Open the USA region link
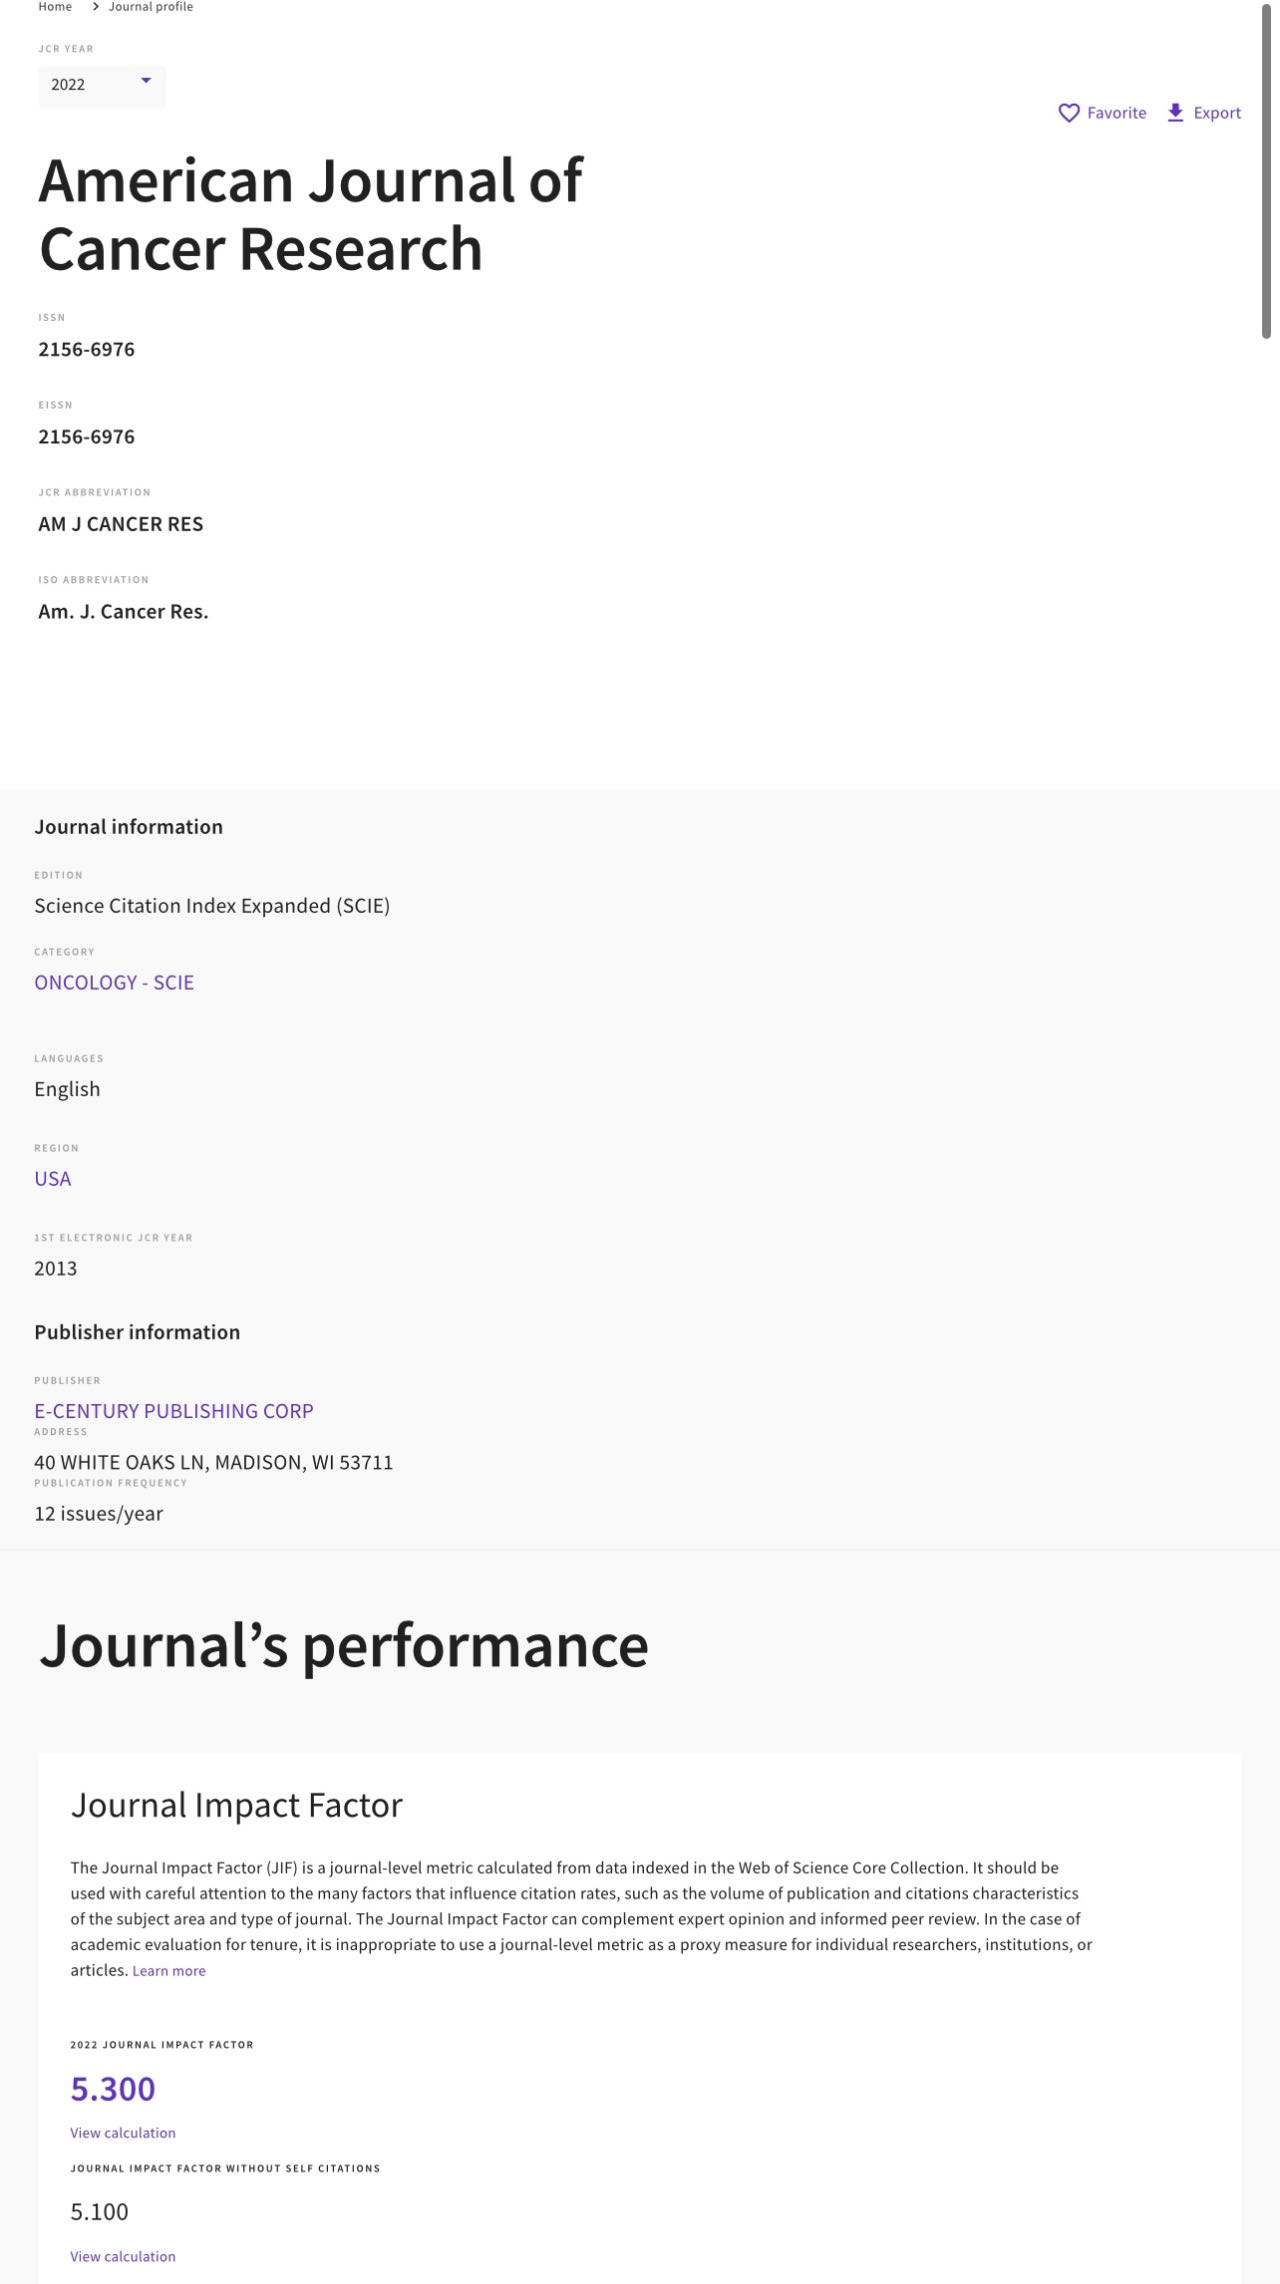 [53, 1178]
